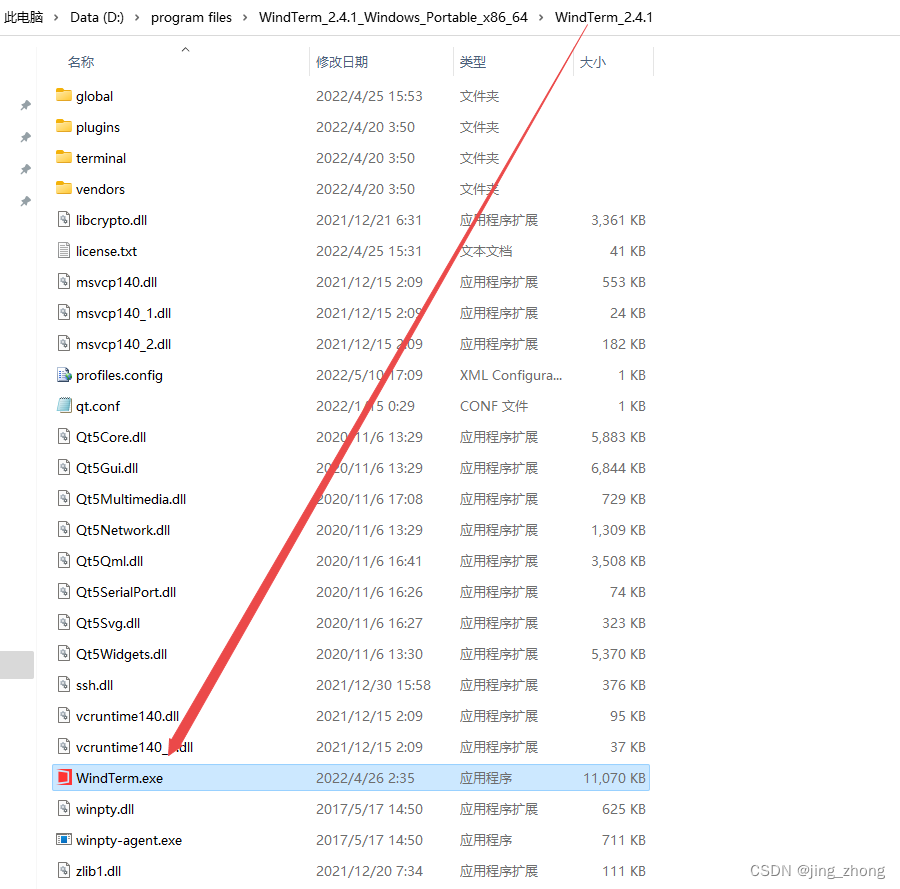Click the zlib1.dll file icon

[64, 870]
